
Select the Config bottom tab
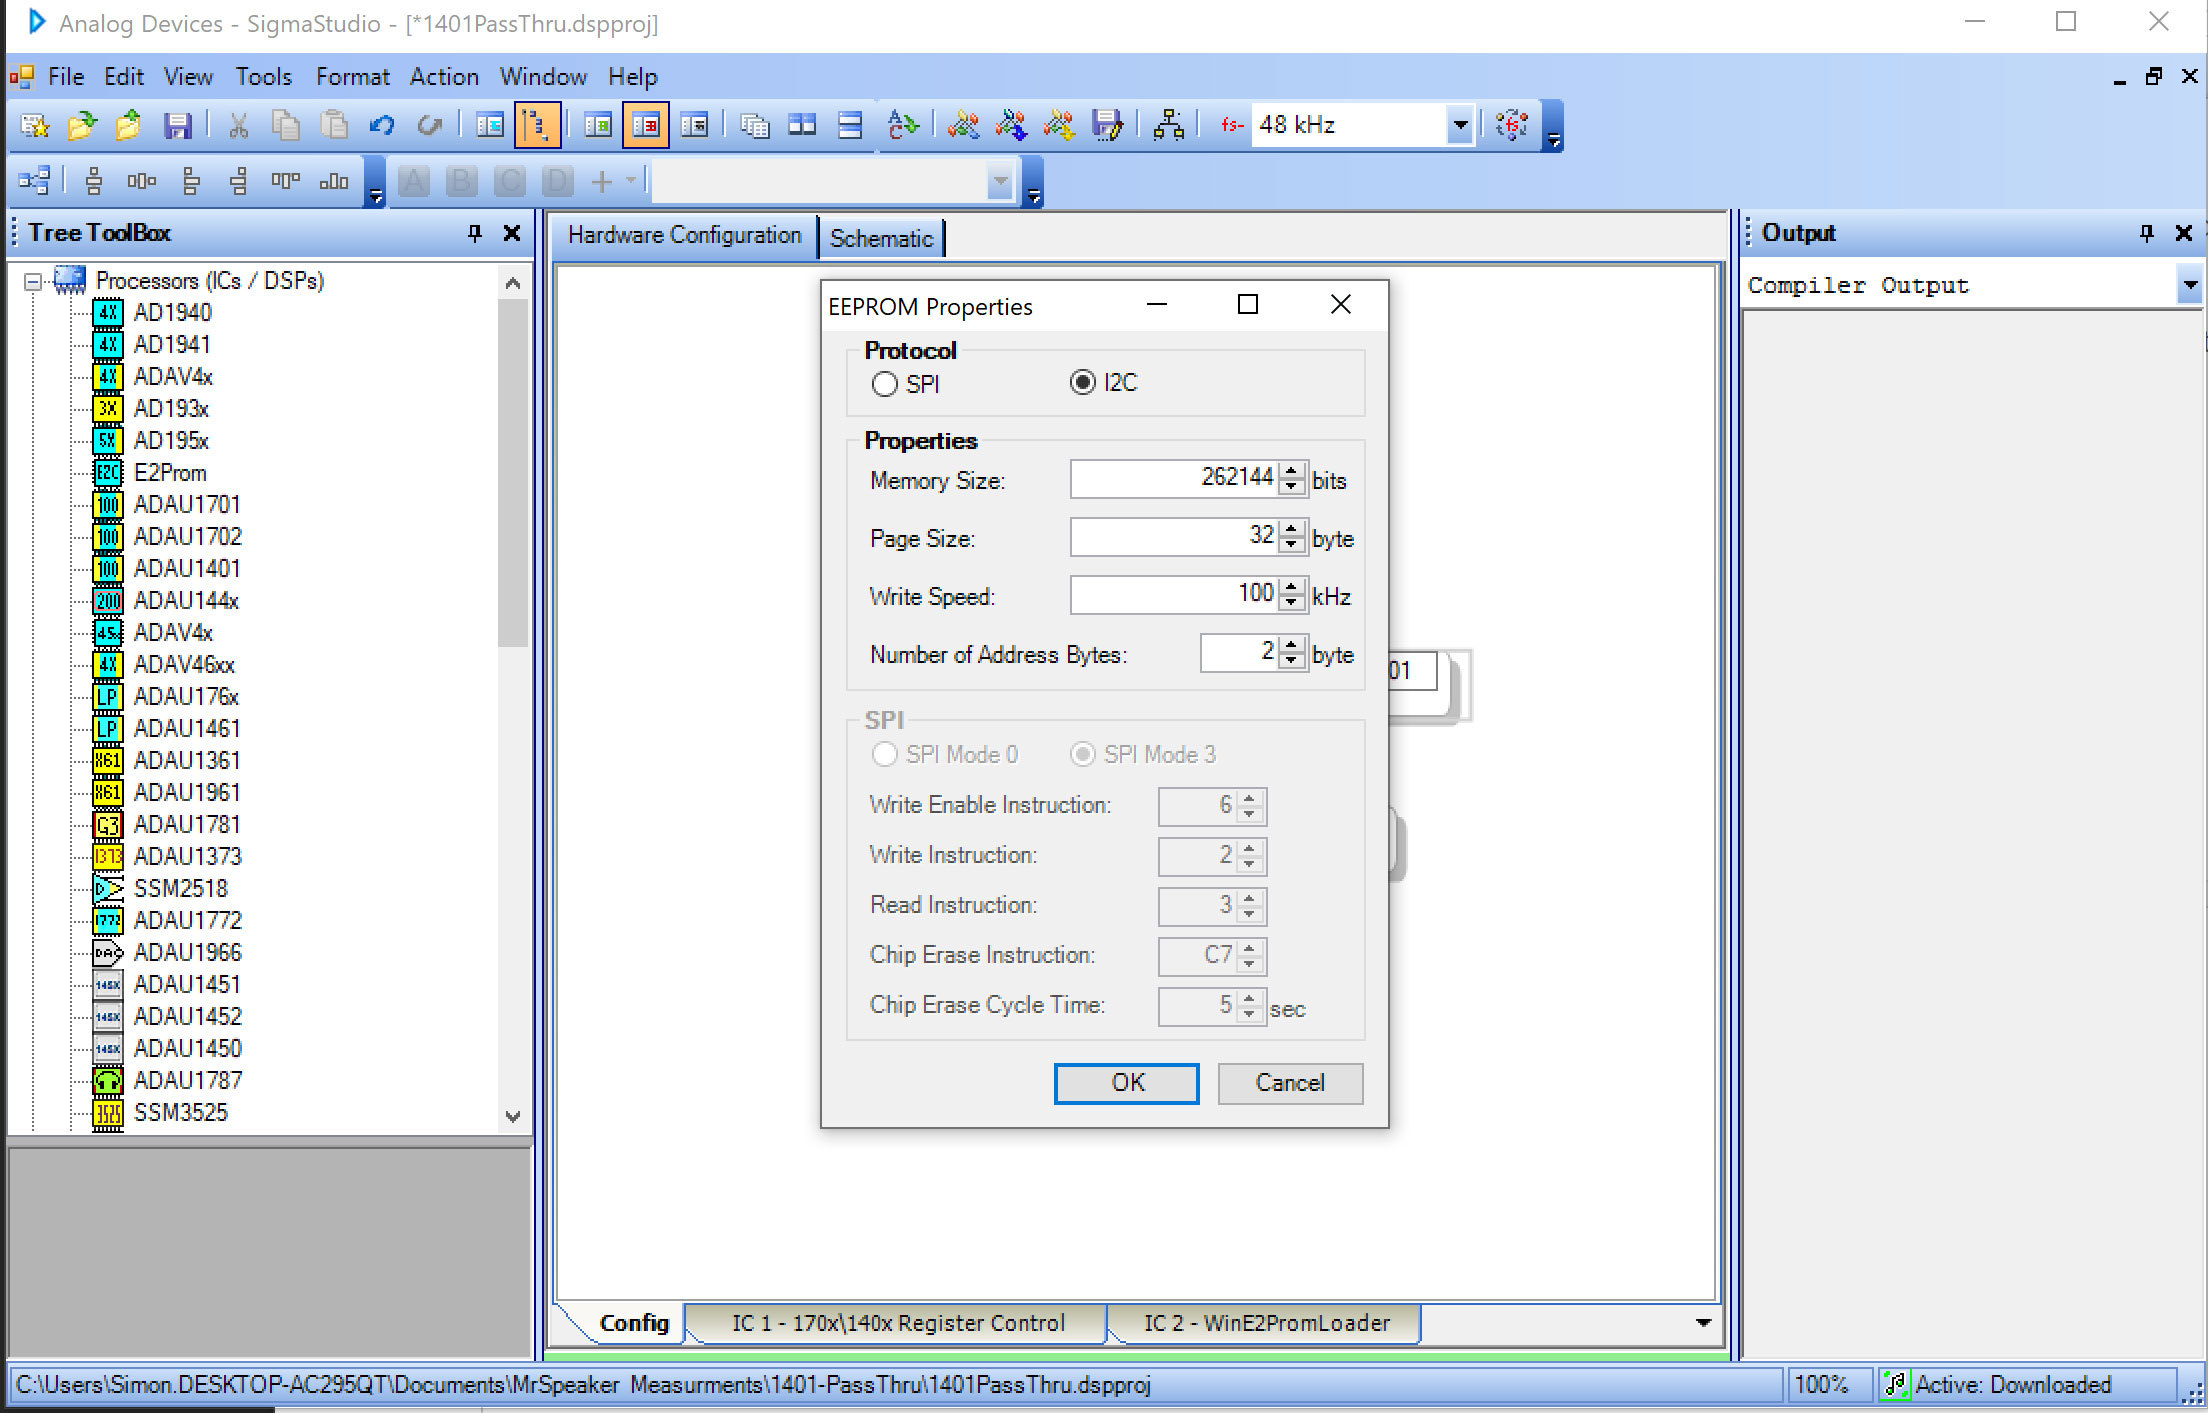pos(634,1323)
